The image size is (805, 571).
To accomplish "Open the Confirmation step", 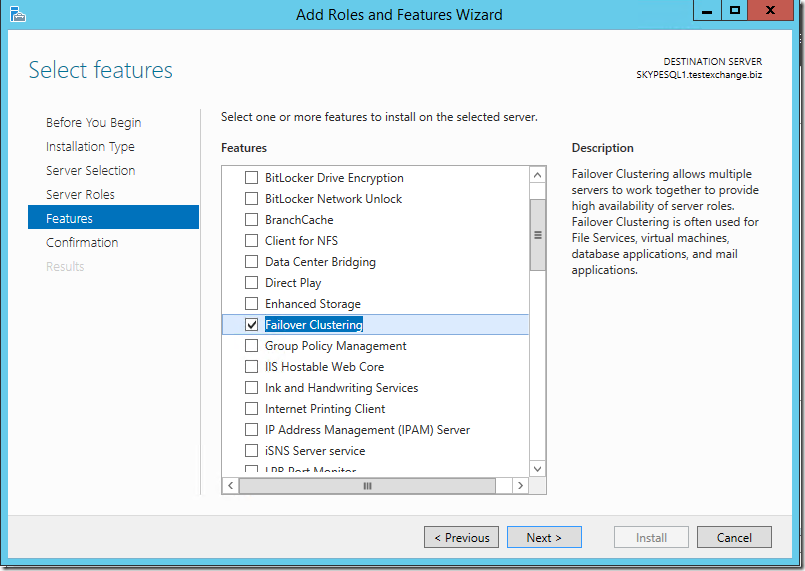I will coord(82,242).
